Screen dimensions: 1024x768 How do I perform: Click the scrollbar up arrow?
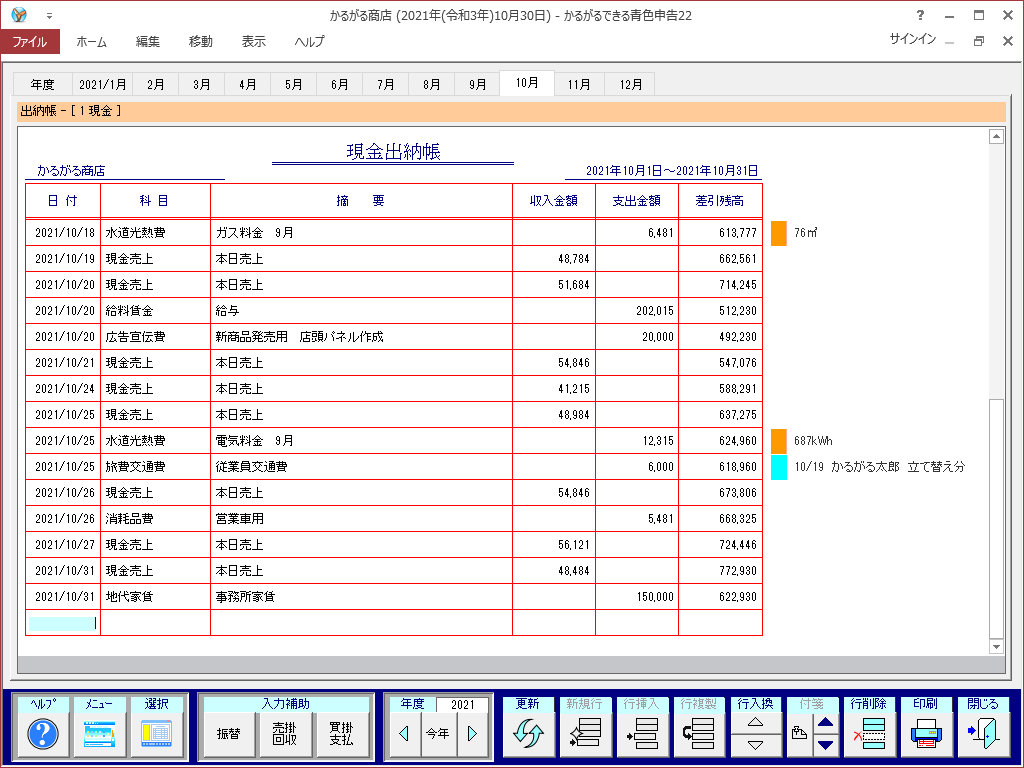[x=996, y=136]
